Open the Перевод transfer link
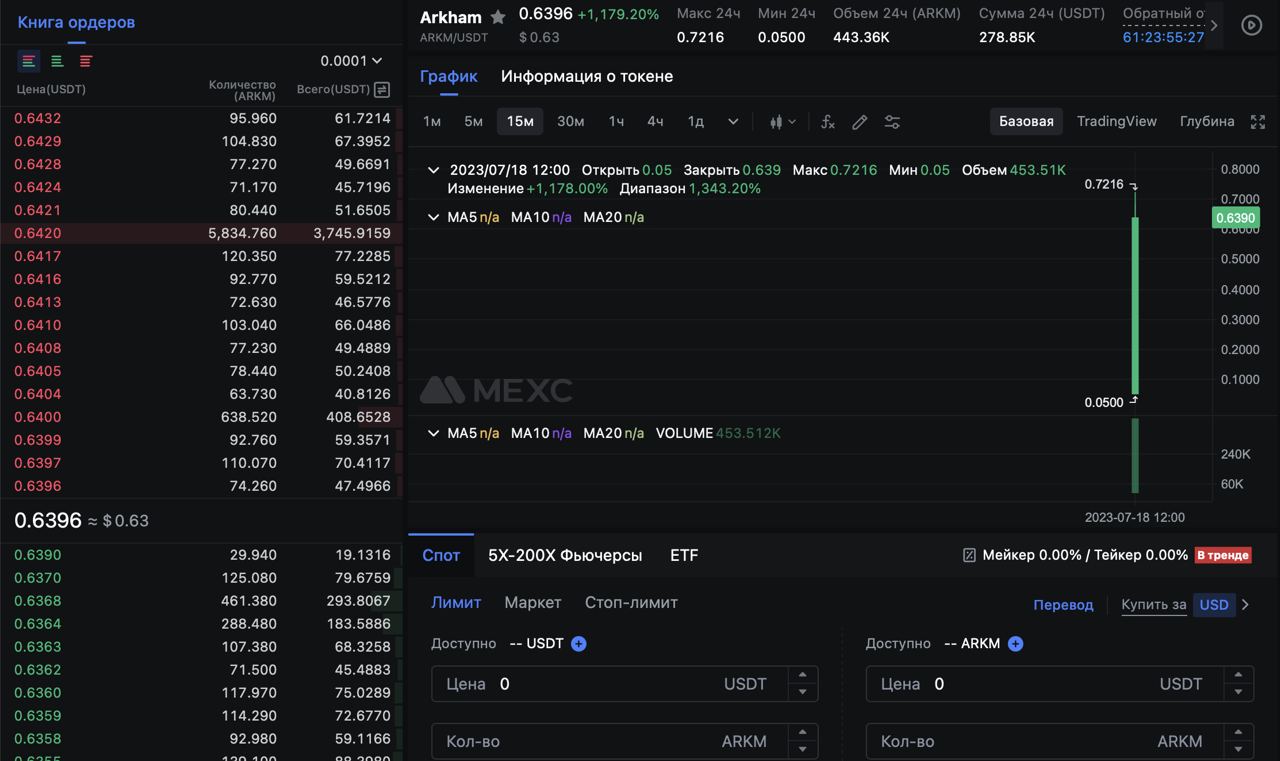The image size is (1280, 761). 1063,605
